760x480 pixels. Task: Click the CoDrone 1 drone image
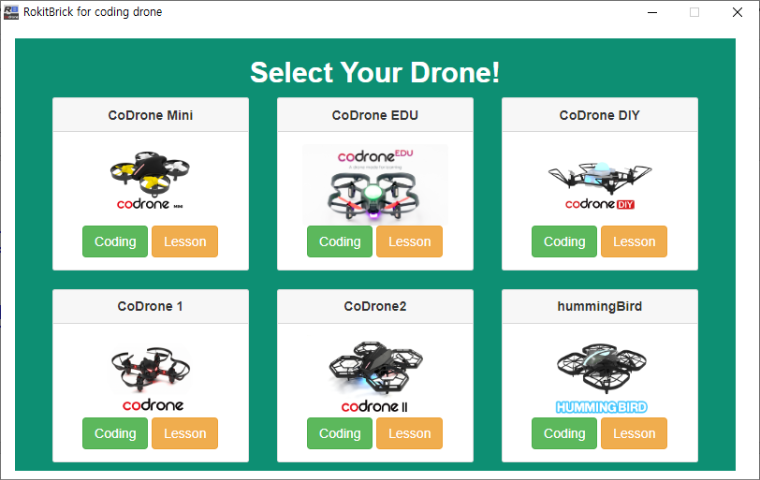(x=151, y=378)
